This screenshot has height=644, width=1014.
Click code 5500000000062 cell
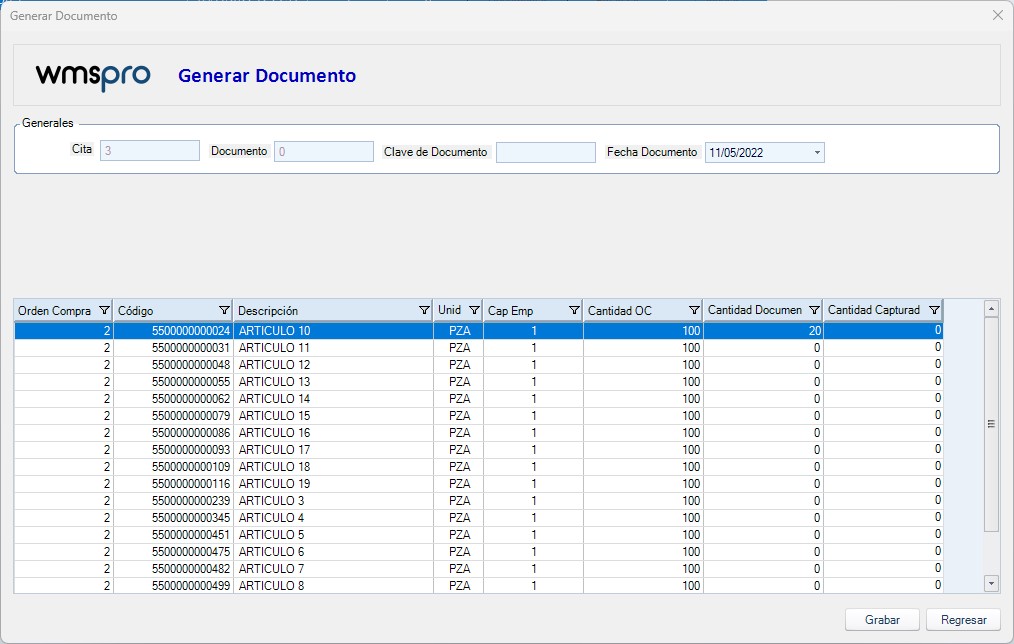pyautogui.click(x=173, y=399)
